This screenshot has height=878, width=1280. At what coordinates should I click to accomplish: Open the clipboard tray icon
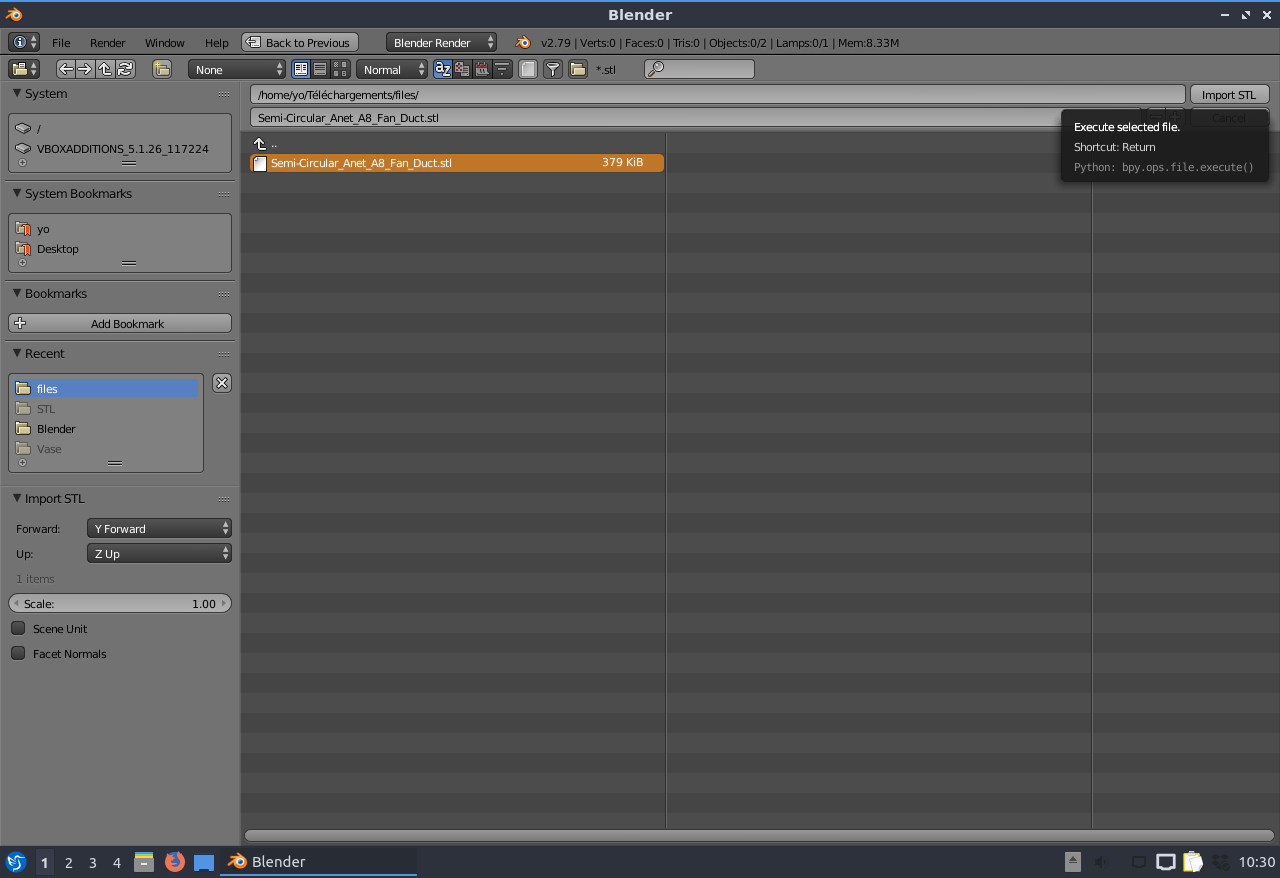click(1193, 861)
